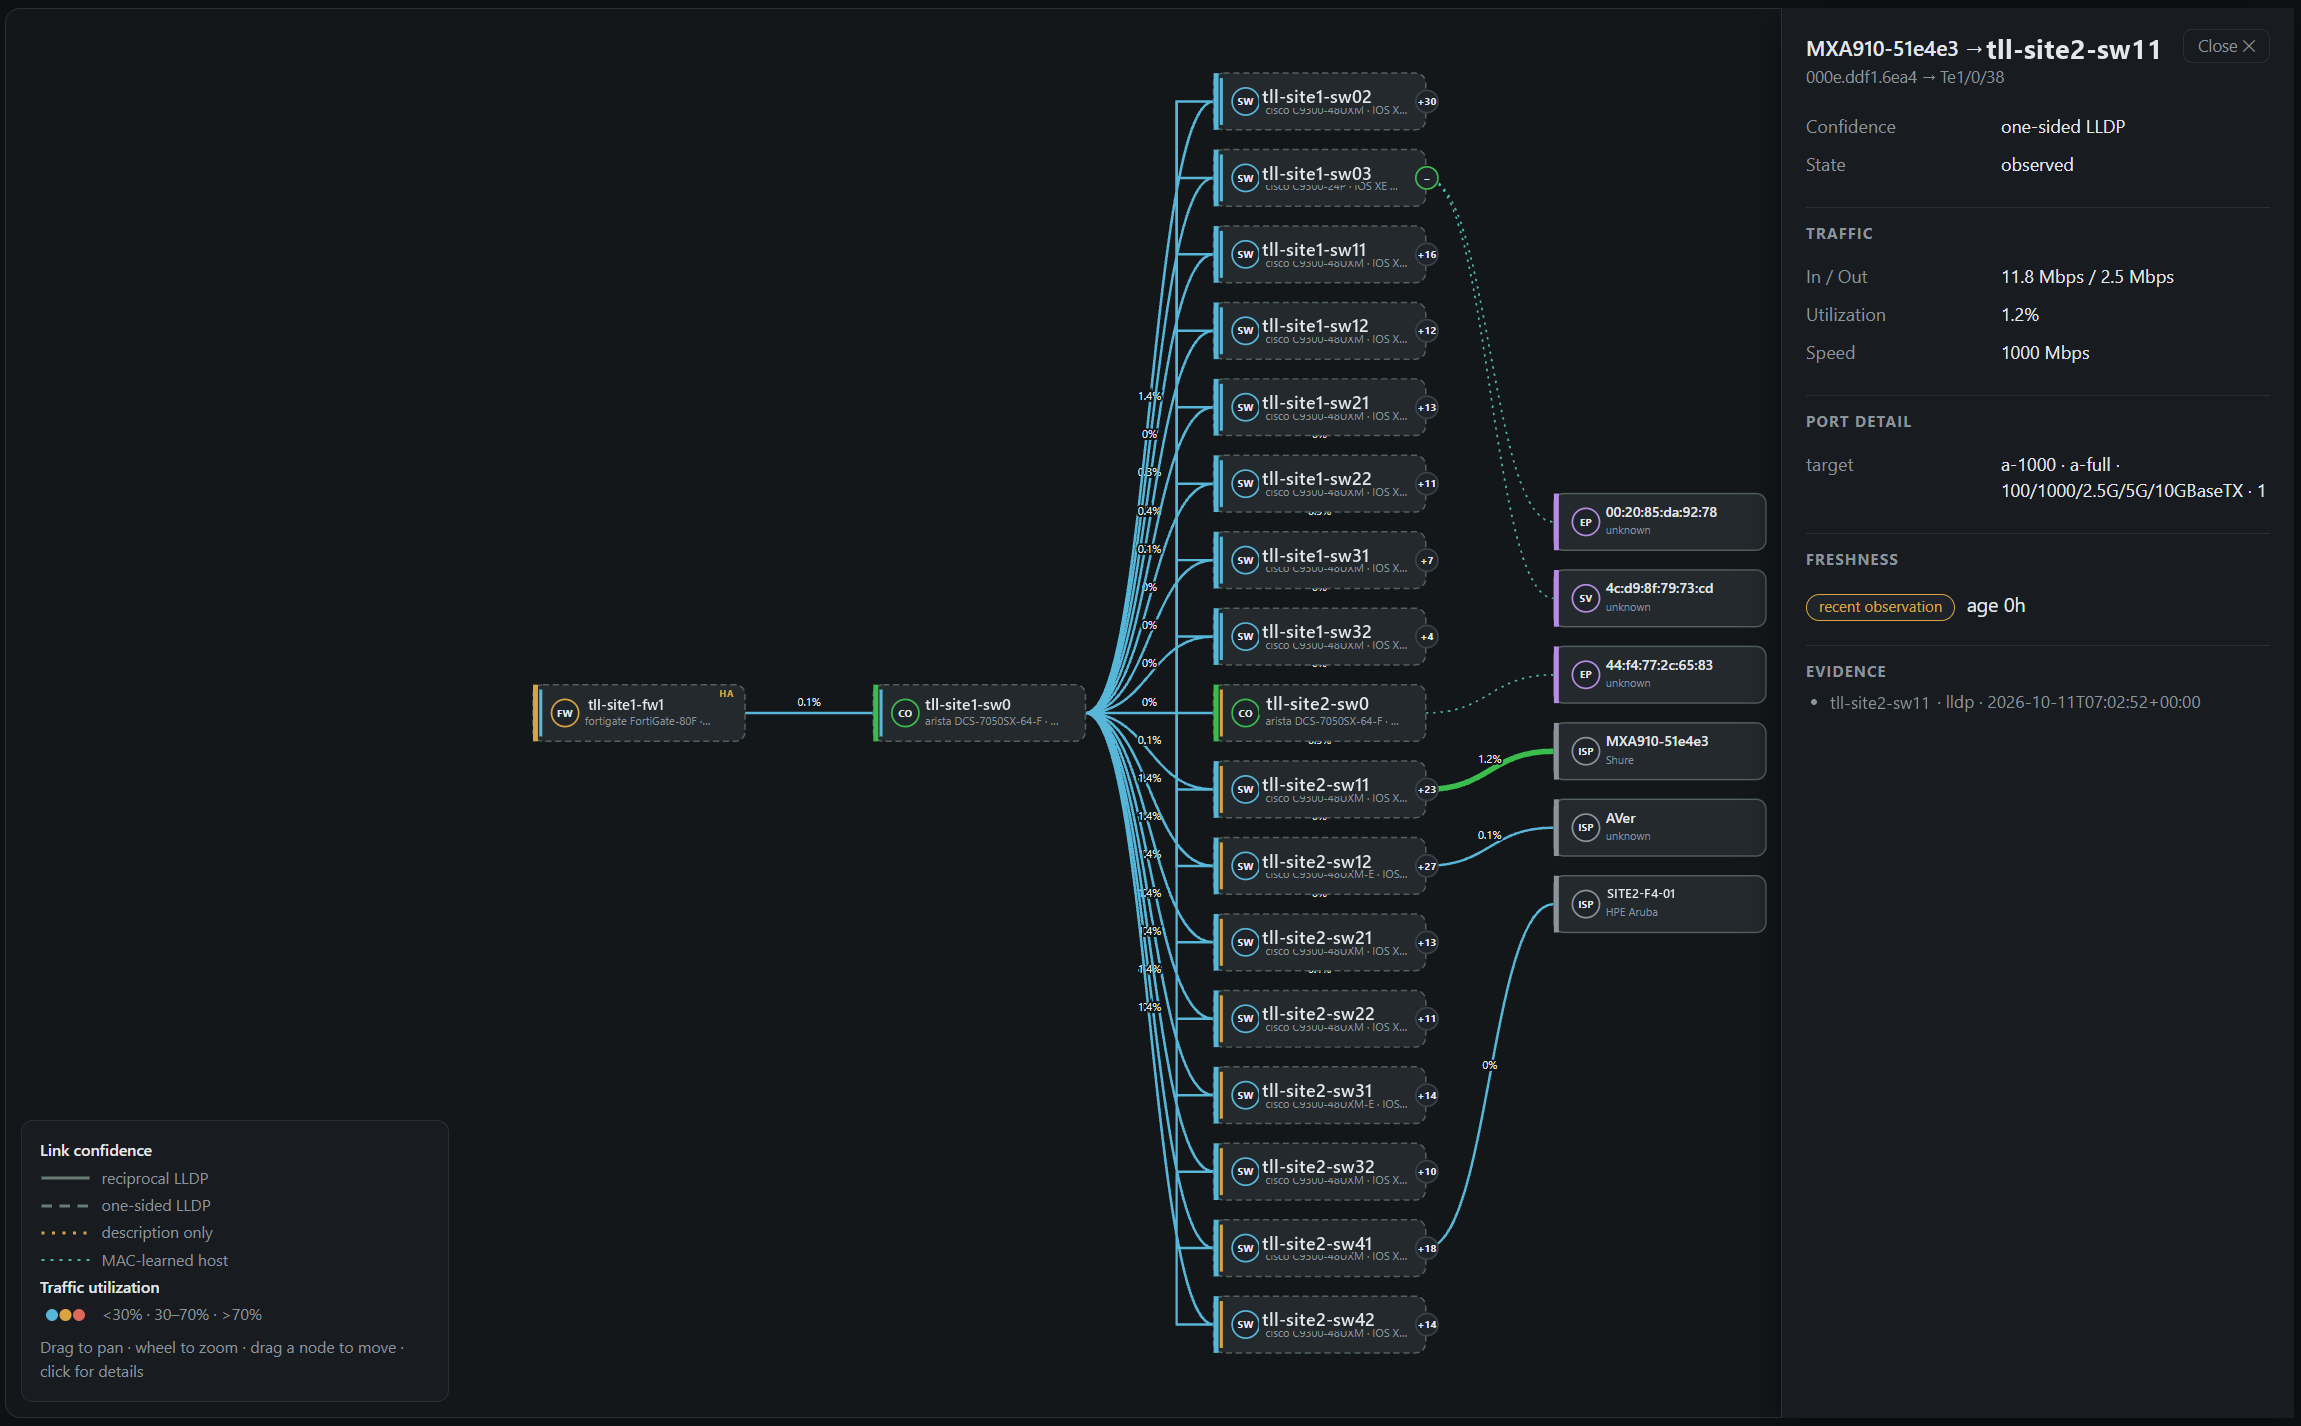The height and width of the screenshot is (1426, 2301).
Task: Click the 0% label on SITE2-F4-01 link
Action: pos(1489,1065)
